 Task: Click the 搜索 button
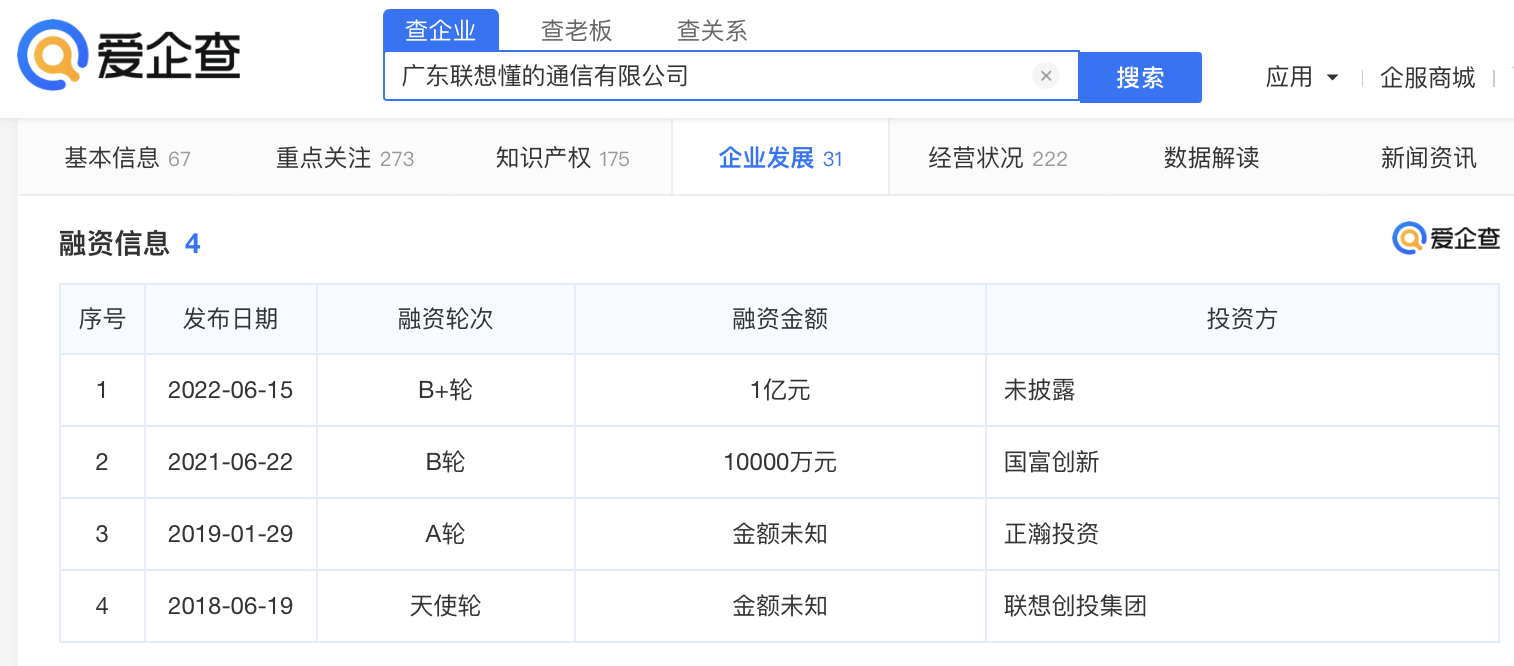[1141, 77]
